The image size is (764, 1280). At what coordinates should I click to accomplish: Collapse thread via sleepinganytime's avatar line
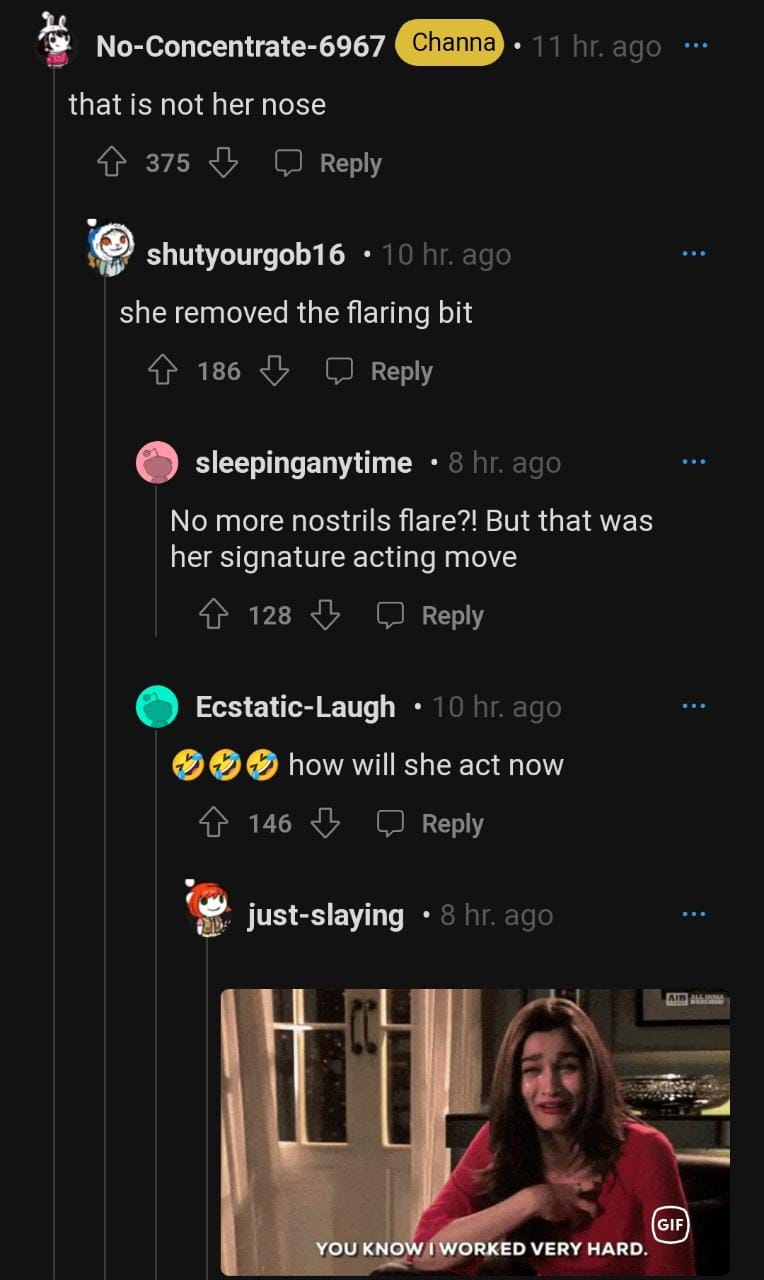click(x=156, y=560)
